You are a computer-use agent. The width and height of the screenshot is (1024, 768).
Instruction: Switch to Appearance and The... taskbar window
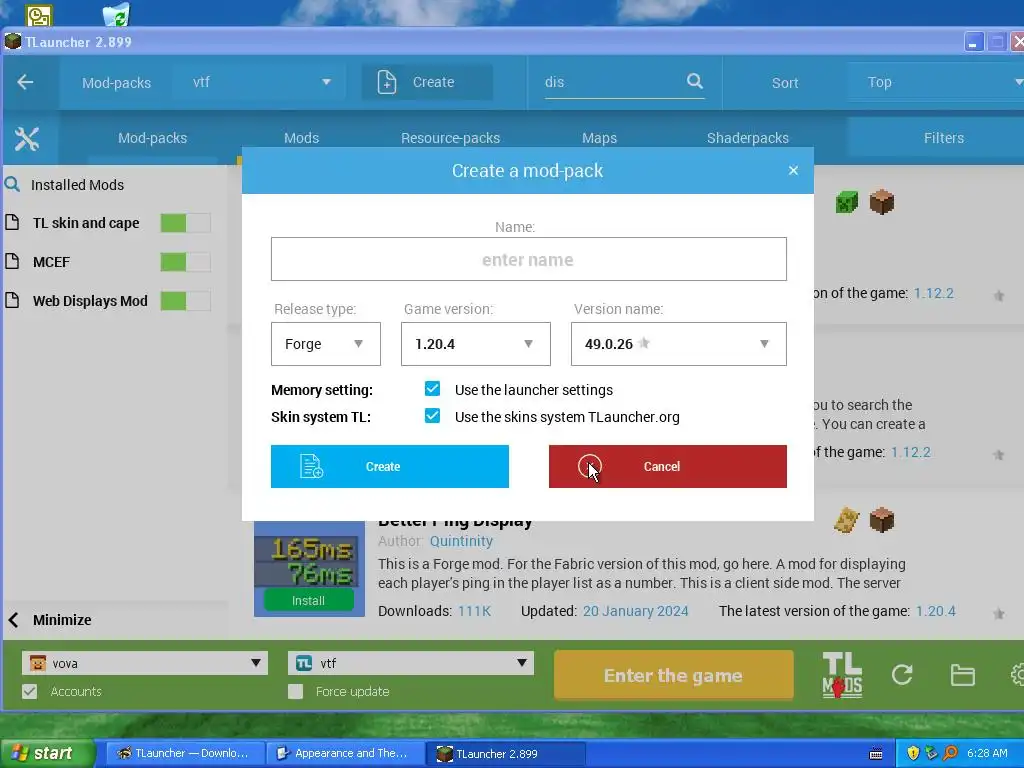coord(344,753)
